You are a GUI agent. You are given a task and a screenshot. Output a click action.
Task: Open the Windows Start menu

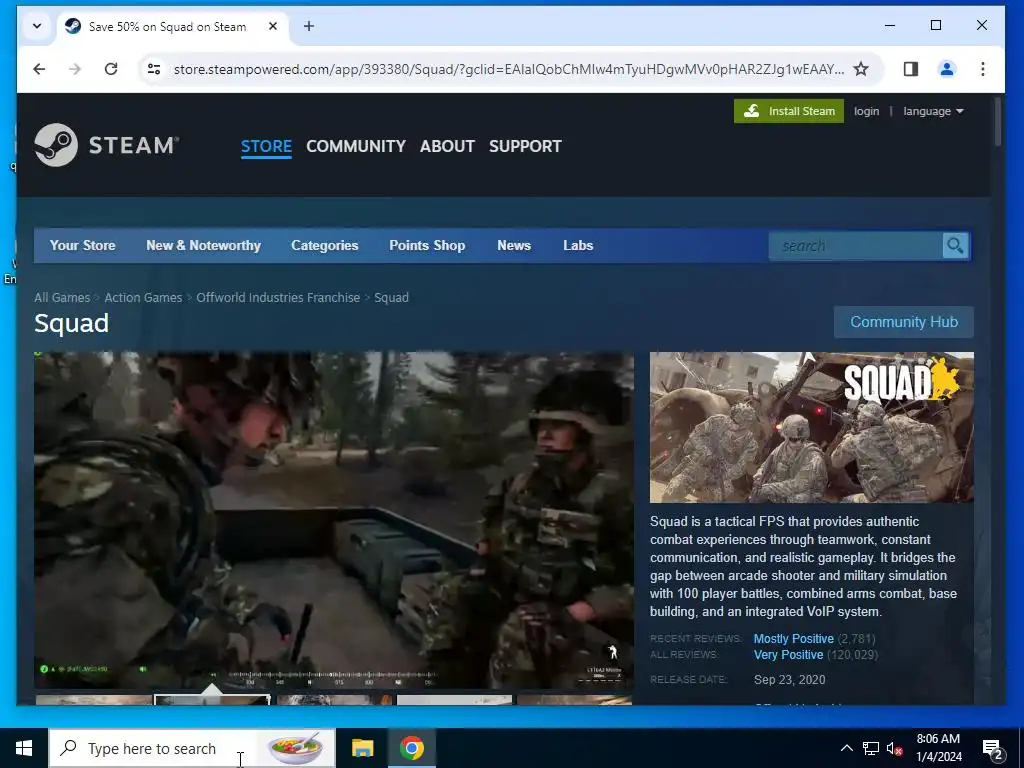click(24, 748)
